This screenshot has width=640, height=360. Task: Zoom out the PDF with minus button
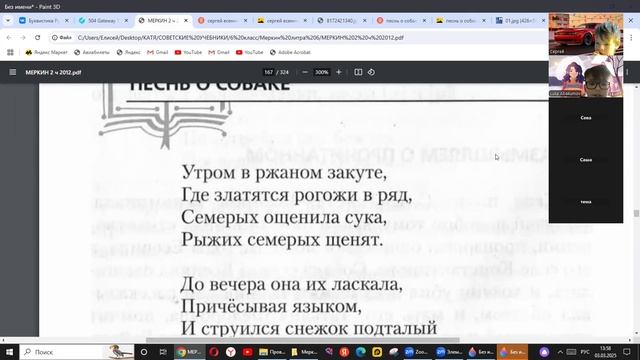point(305,72)
